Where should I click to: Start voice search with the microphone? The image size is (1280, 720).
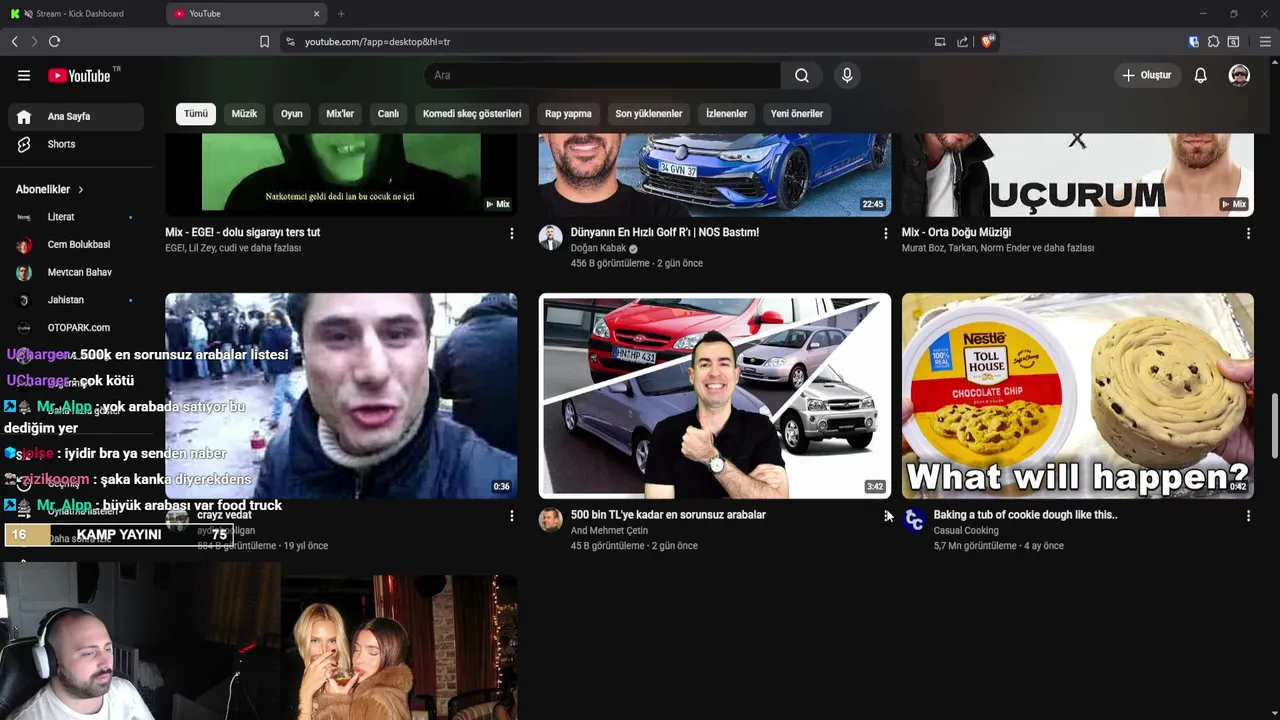[847, 75]
